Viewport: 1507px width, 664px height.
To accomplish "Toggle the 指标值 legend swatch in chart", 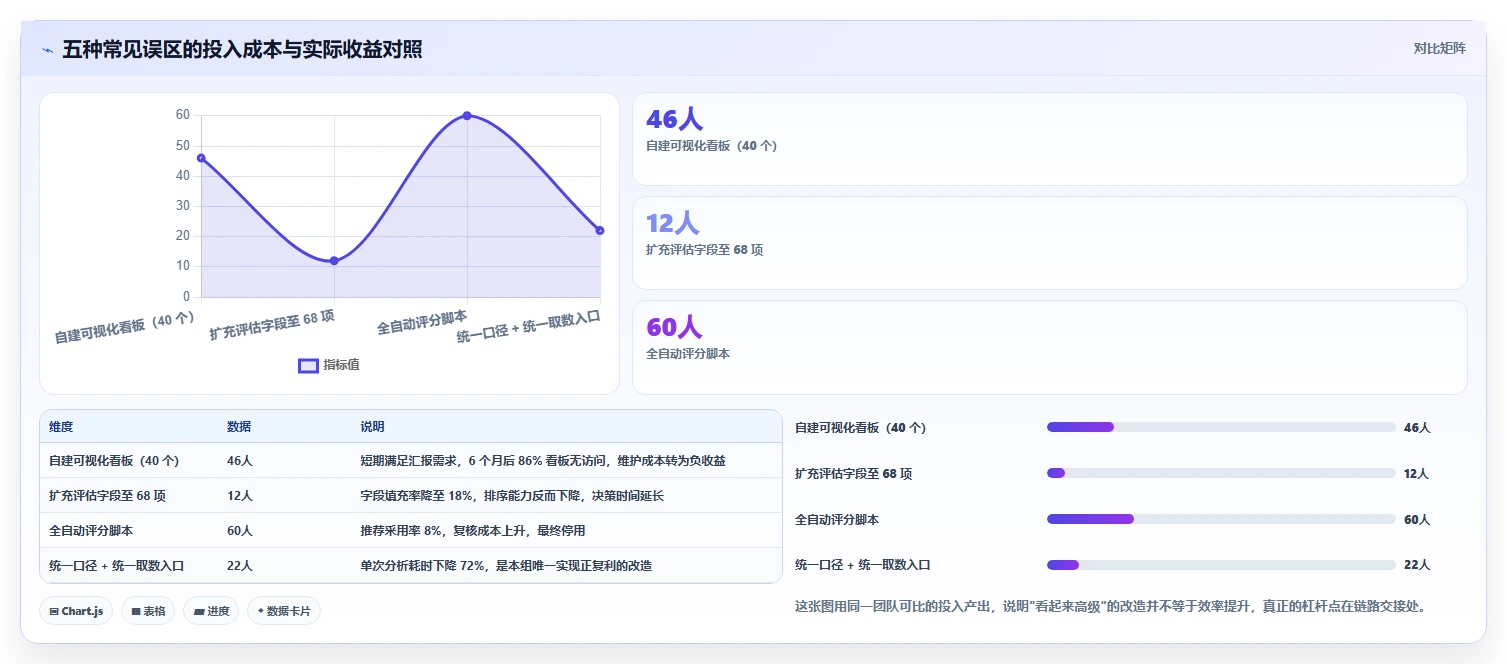I will [308, 365].
